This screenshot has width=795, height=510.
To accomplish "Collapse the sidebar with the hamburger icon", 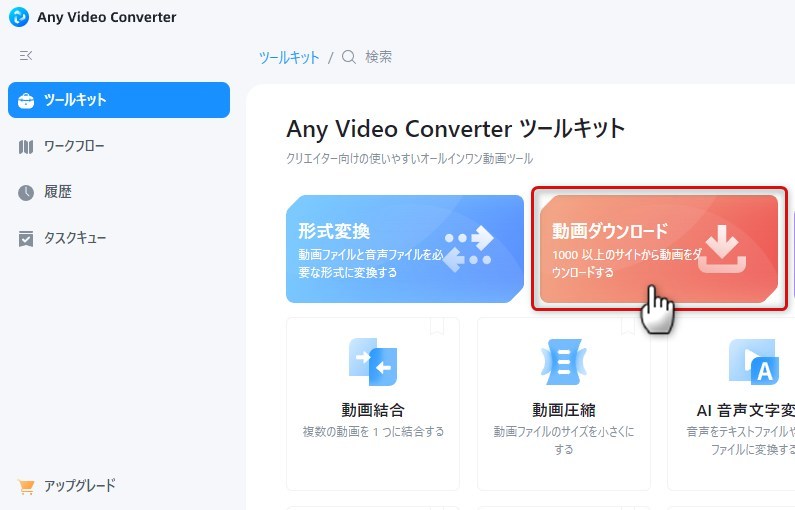I will (26, 55).
